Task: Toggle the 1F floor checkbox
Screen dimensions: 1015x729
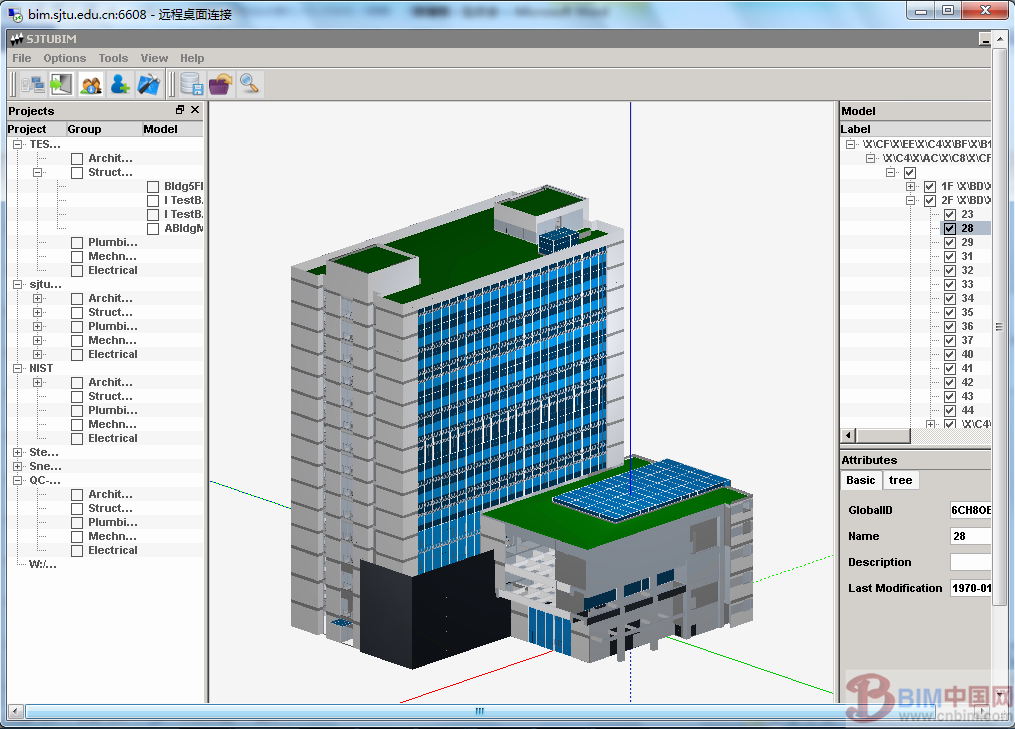Action: (x=930, y=187)
